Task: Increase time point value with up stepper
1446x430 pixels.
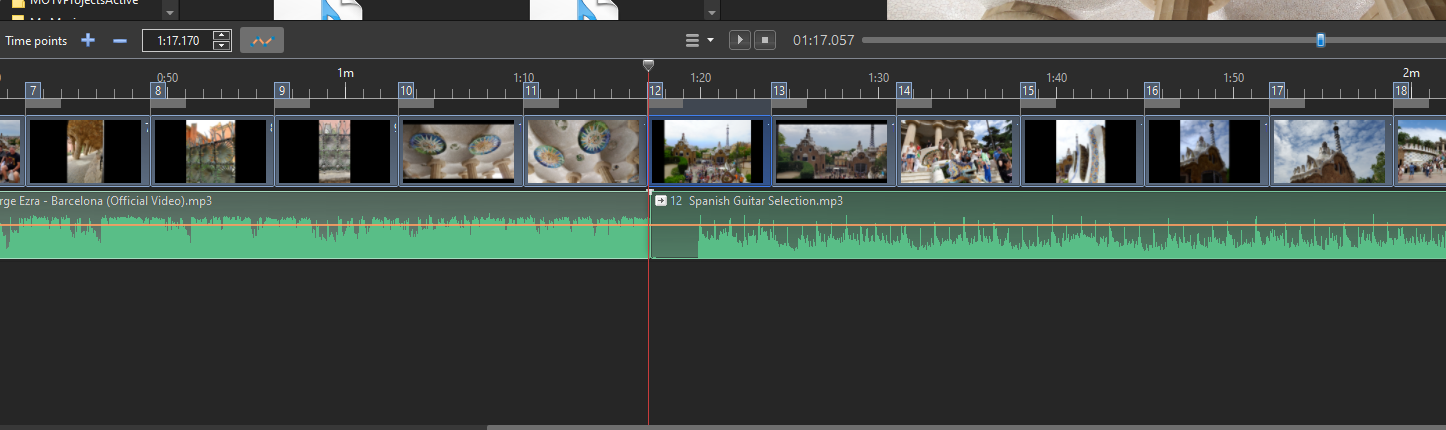Action: (222, 35)
